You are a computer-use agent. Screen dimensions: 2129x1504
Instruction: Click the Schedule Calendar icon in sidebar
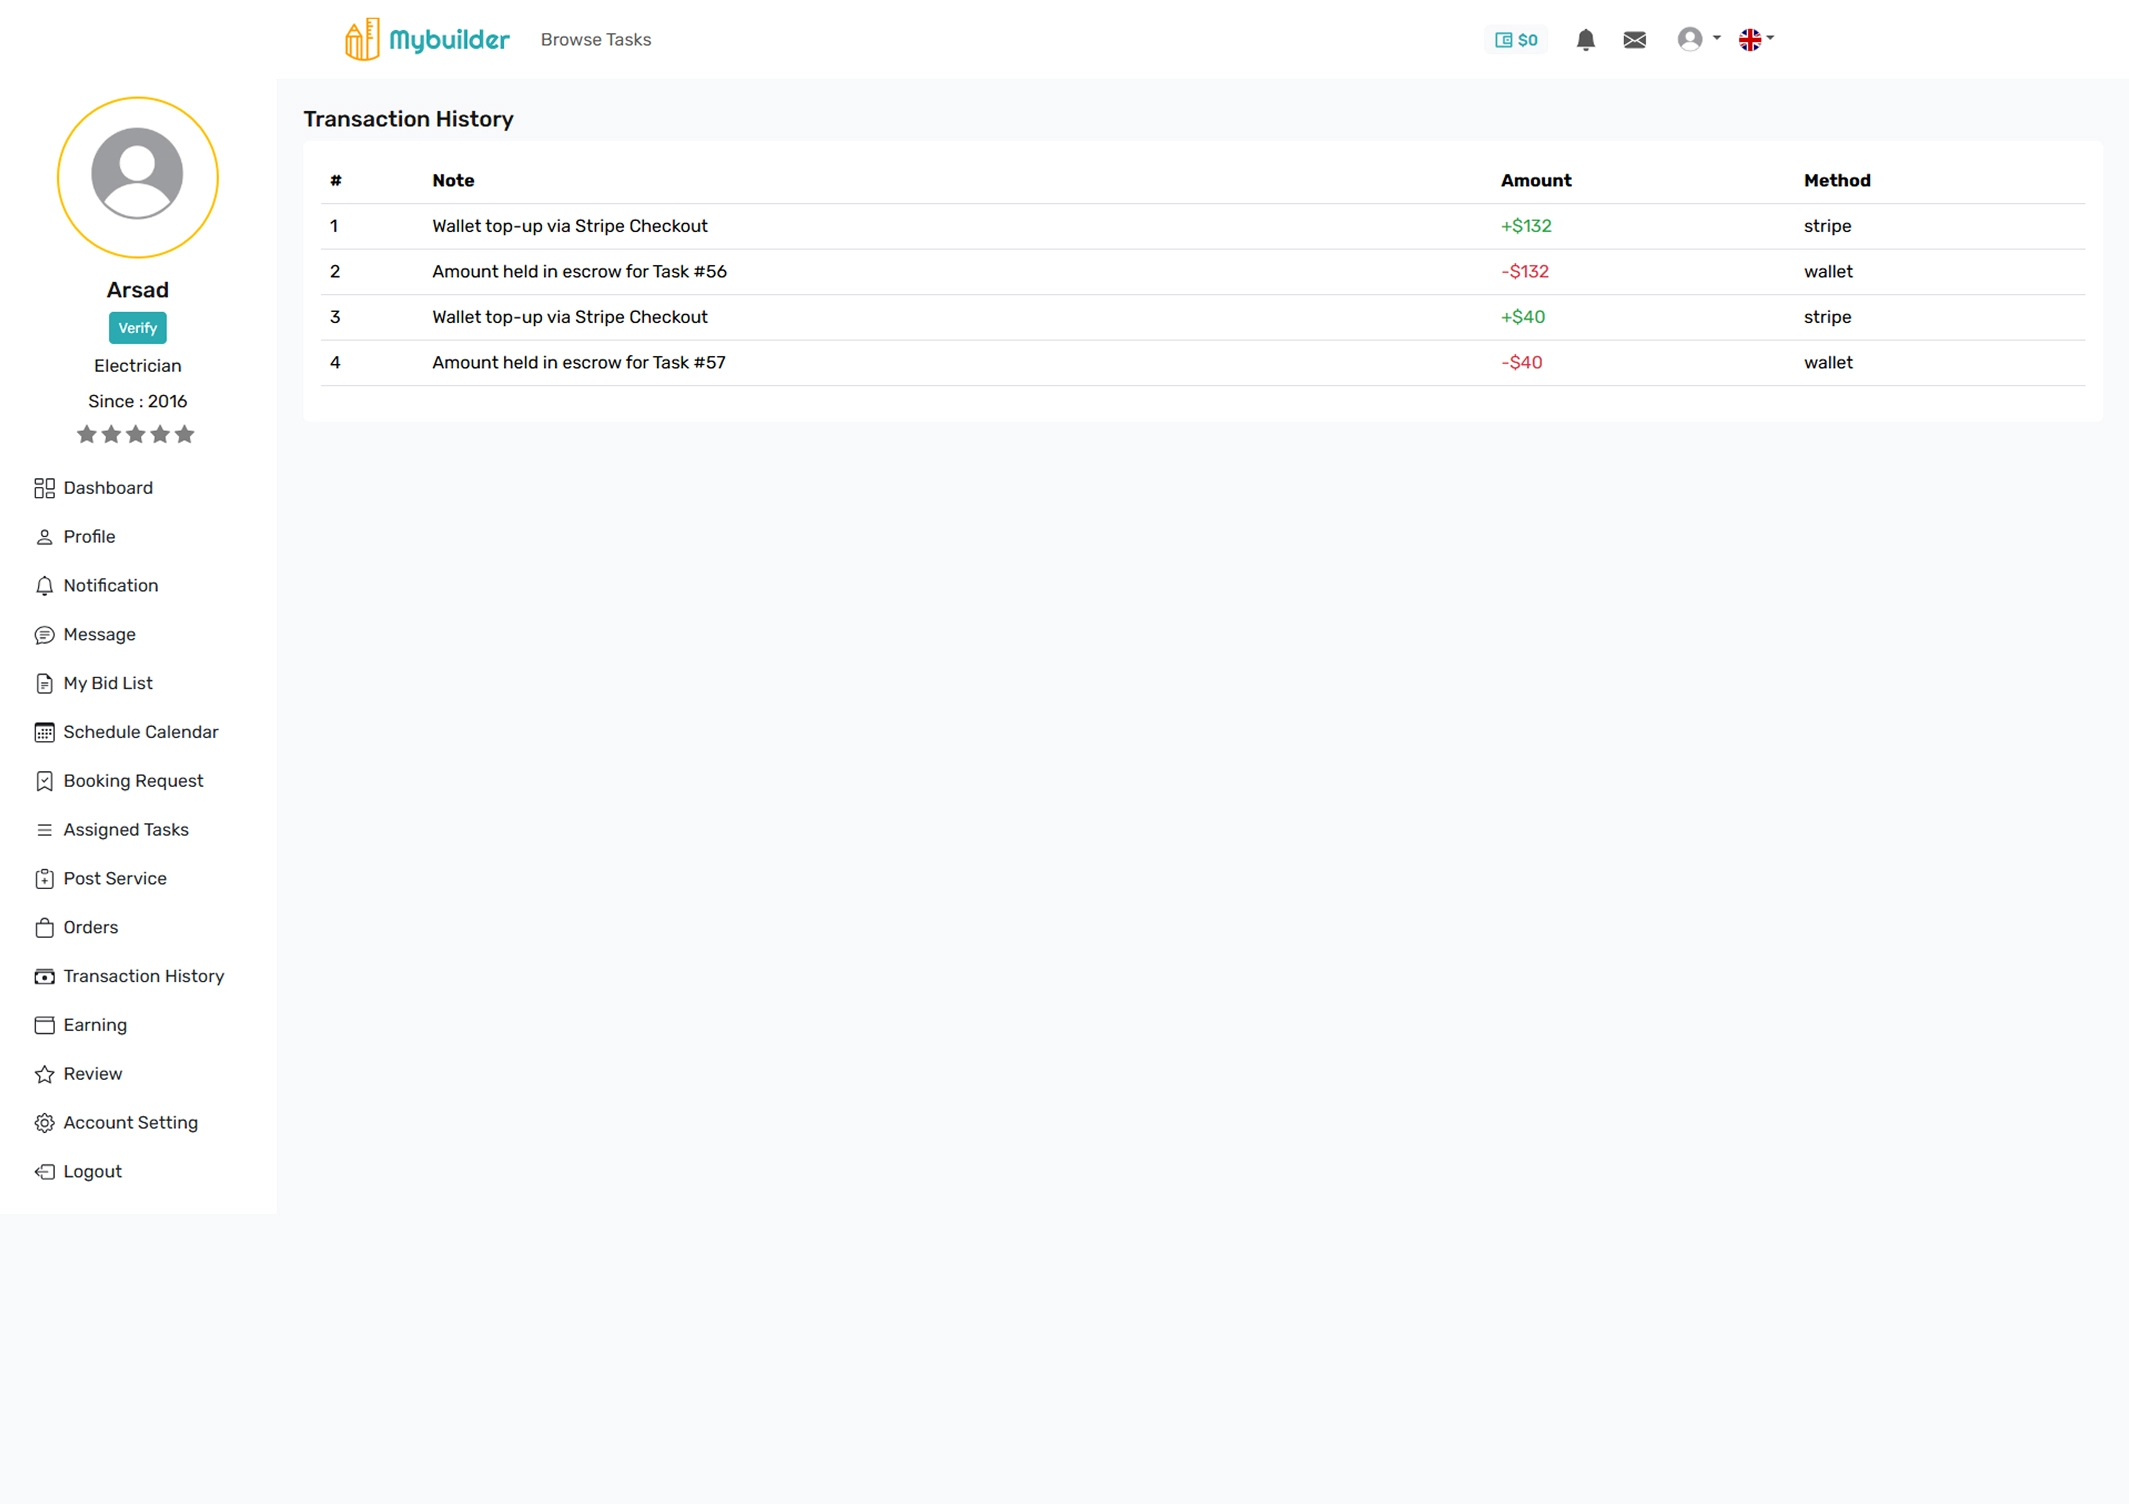point(44,732)
